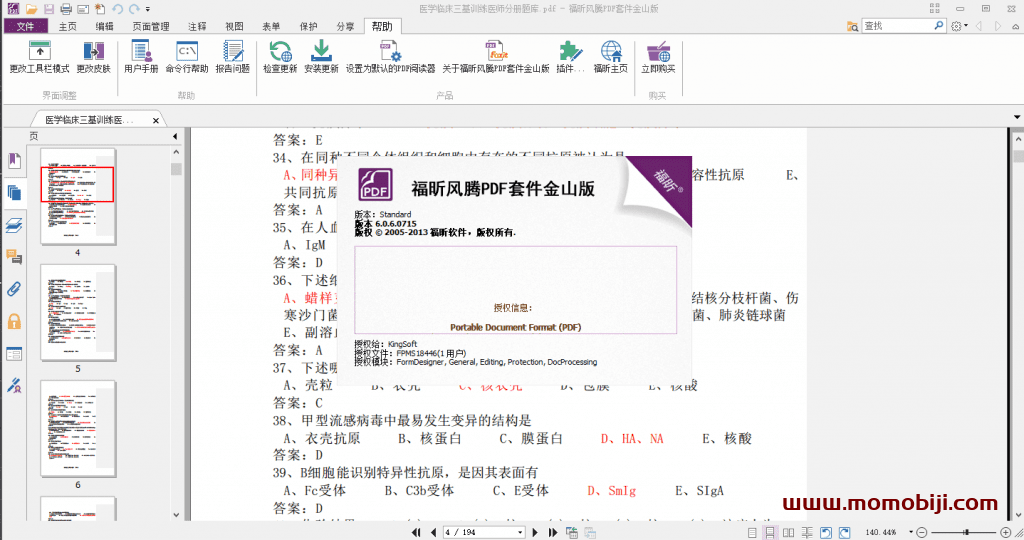Select facing pages view mode

789,533
